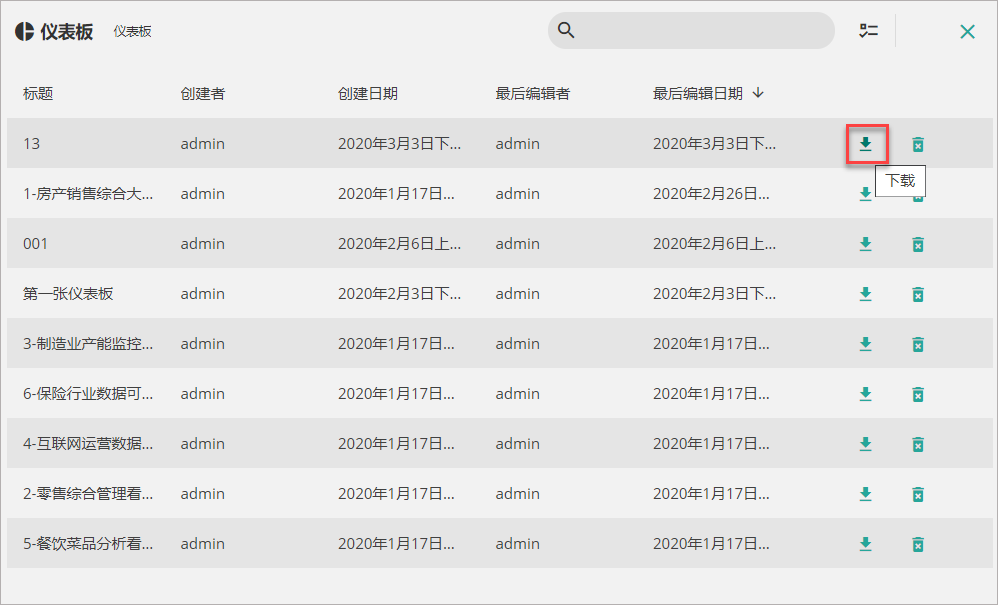Sort by 创建日期 column header
998x605 pixels.
point(367,94)
